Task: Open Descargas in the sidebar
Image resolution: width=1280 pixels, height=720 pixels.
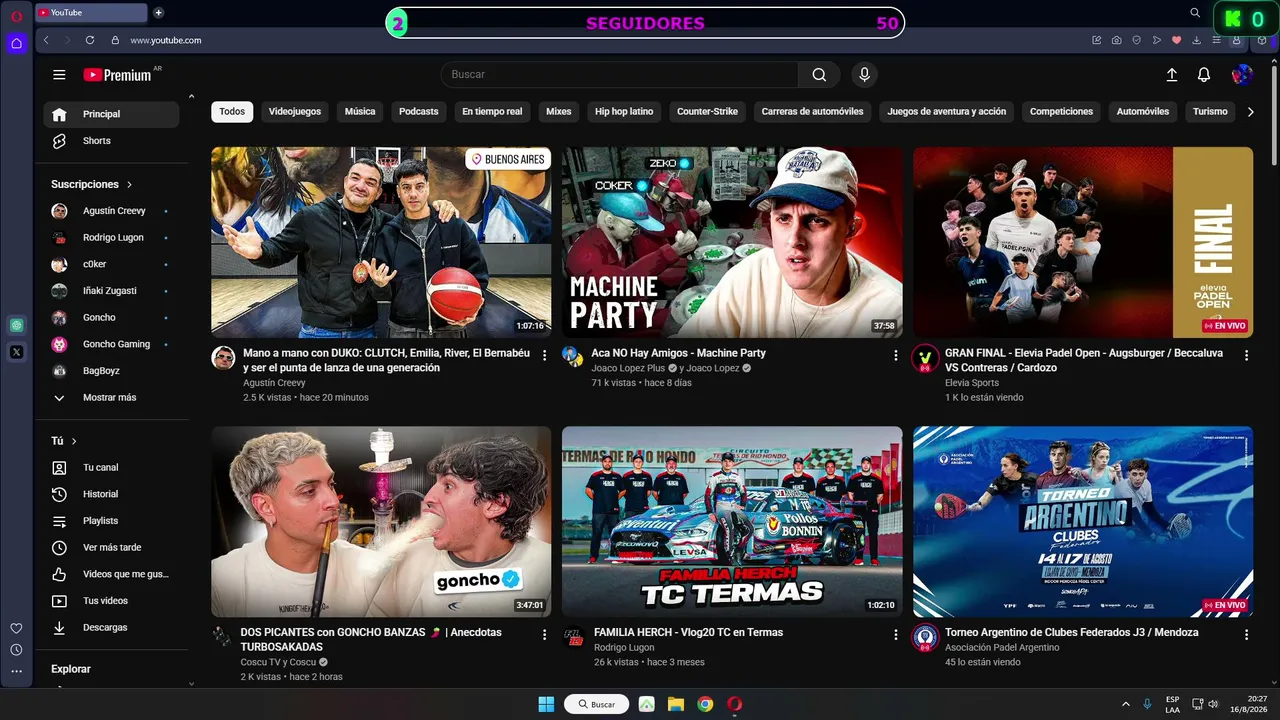Action: tap(111, 628)
